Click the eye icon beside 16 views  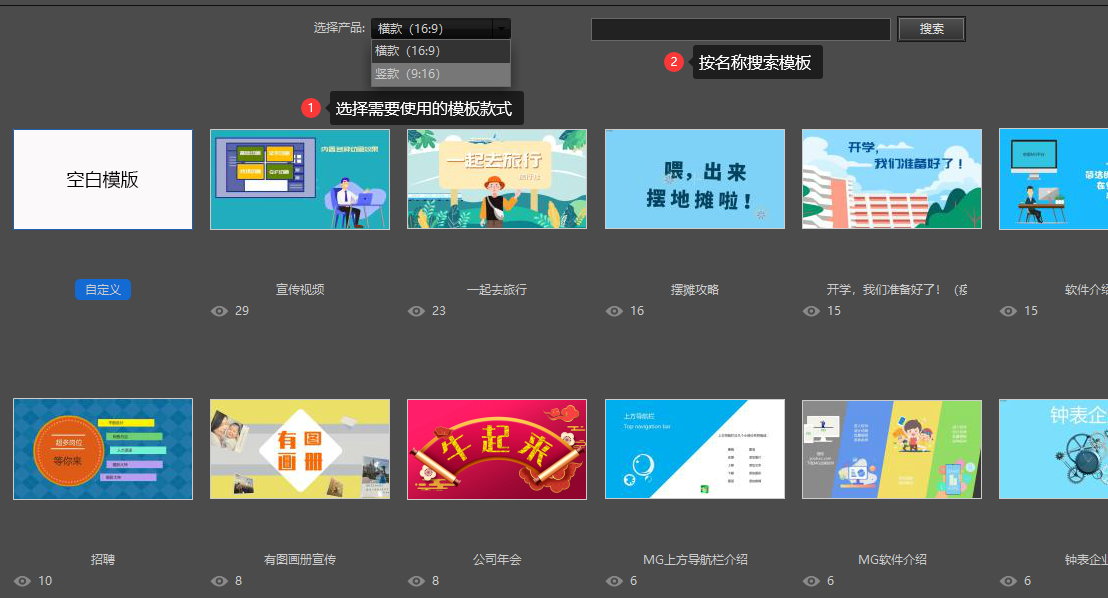(x=614, y=311)
